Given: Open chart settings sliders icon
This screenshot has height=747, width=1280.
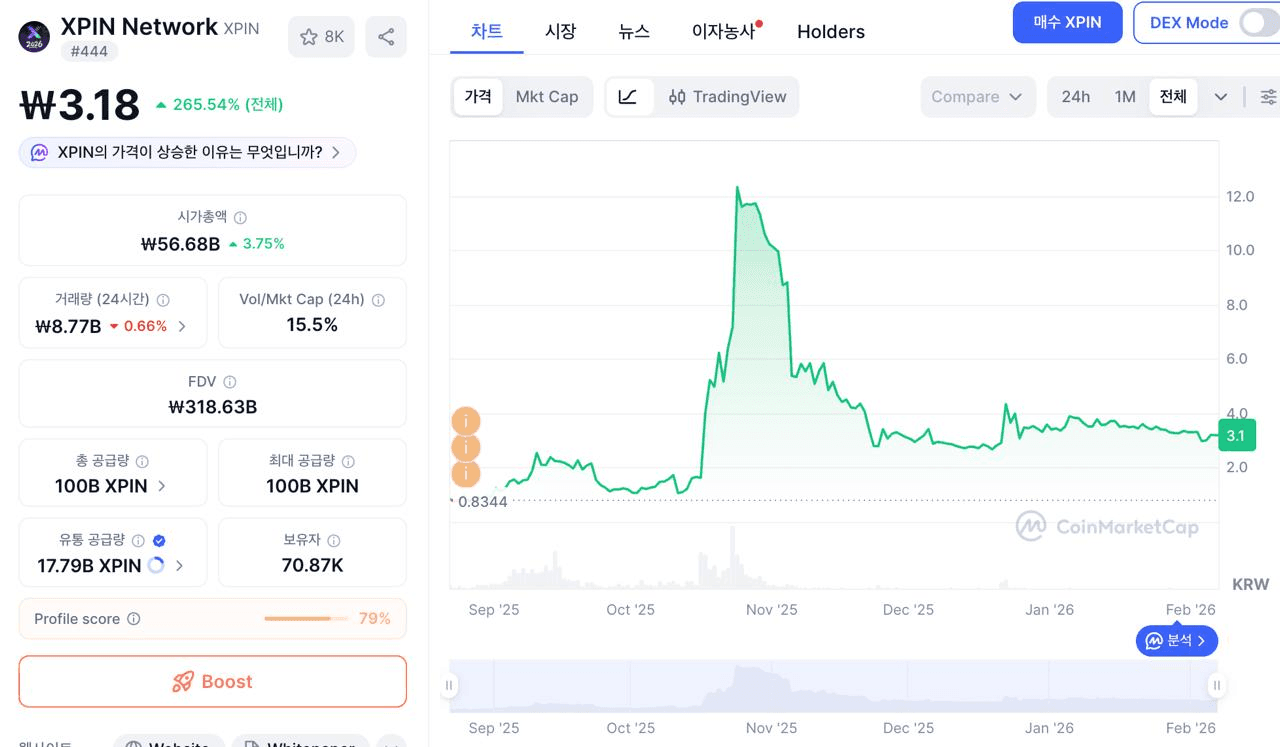Looking at the screenshot, I should point(1268,97).
